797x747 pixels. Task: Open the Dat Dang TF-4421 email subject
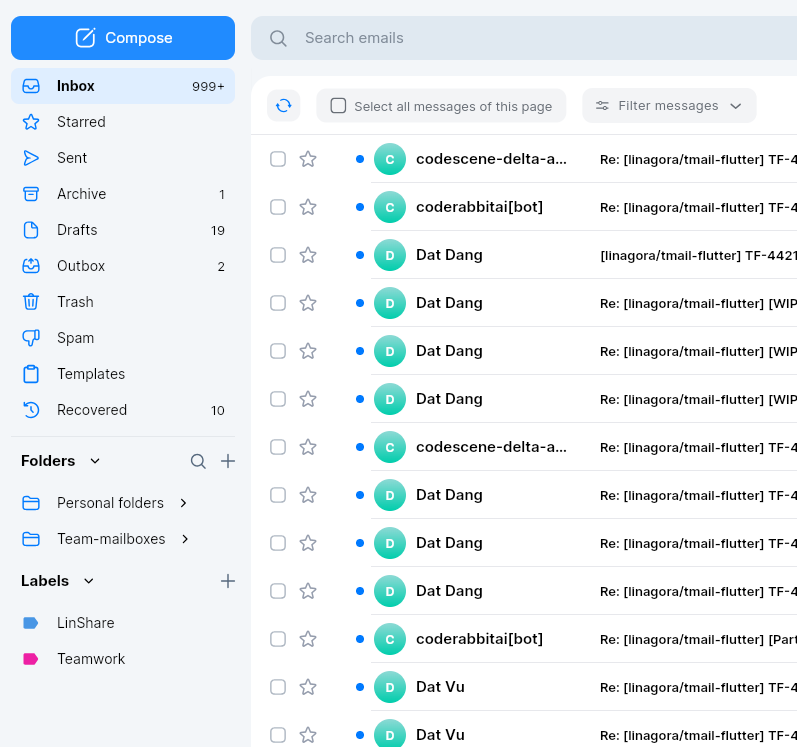(x=698, y=256)
